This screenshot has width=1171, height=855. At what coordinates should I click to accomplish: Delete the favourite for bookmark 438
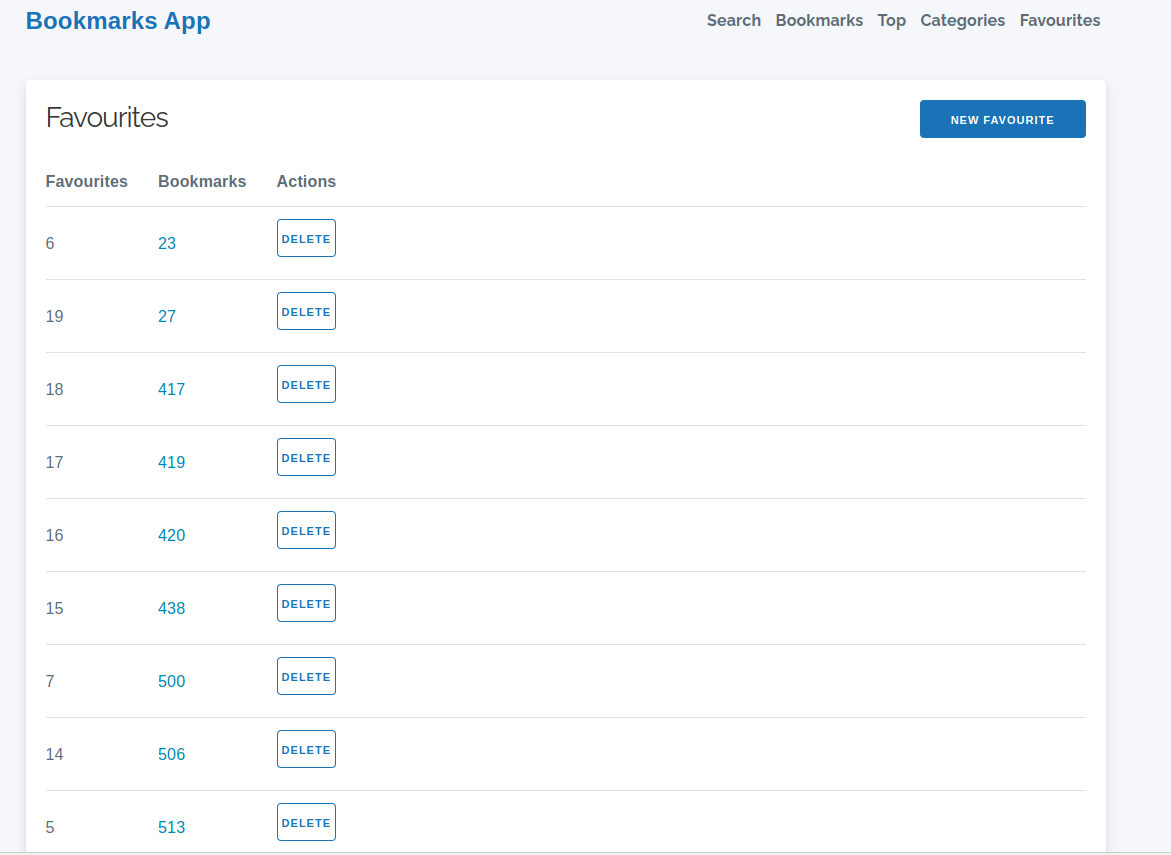(306, 603)
